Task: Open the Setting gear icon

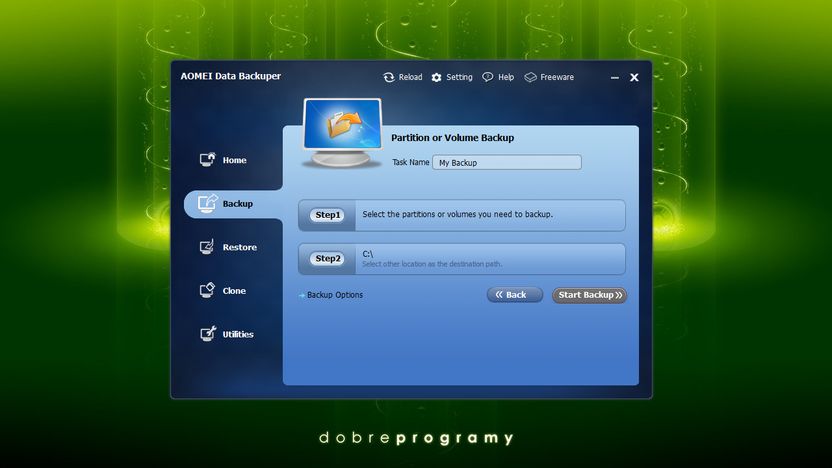Action: pos(436,77)
